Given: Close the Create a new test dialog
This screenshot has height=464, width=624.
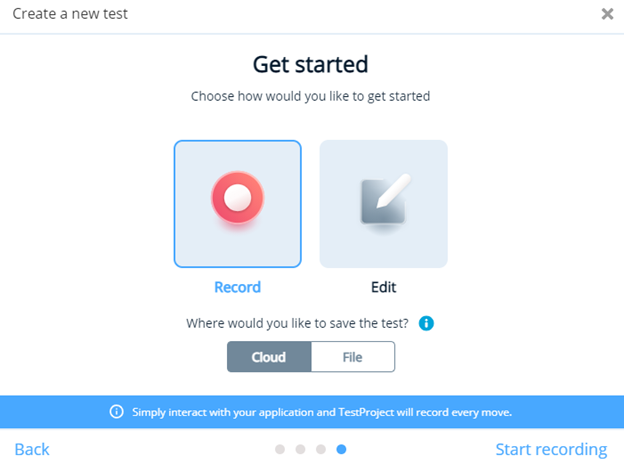Looking at the screenshot, I should [607, 14].
